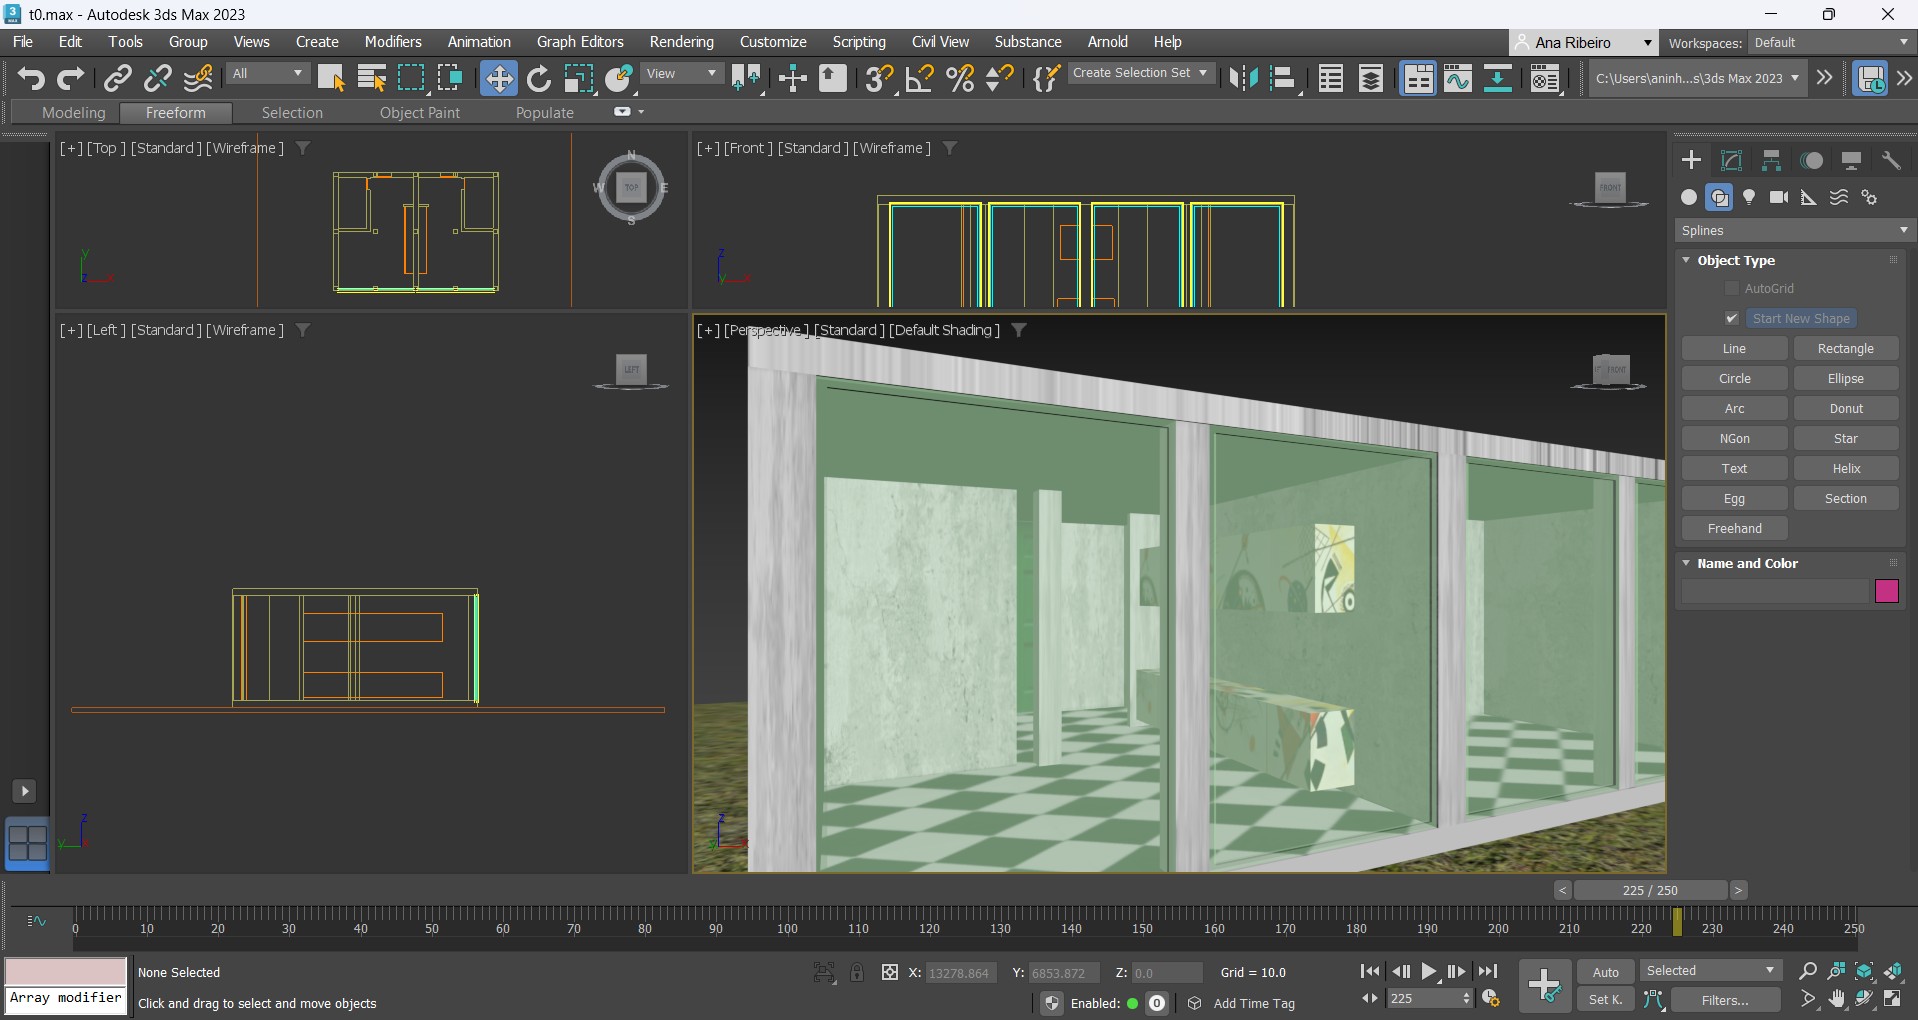The height and width of the screenshot is (1020, 1918).
Task: Select the Move tool in toolbar
Action: tap(498, 78)
